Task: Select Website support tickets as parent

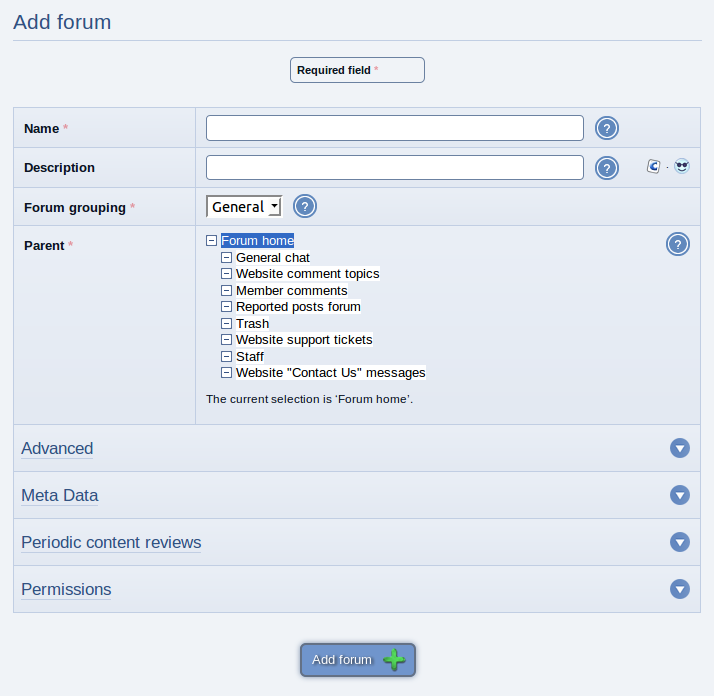Action: [304, 340]
